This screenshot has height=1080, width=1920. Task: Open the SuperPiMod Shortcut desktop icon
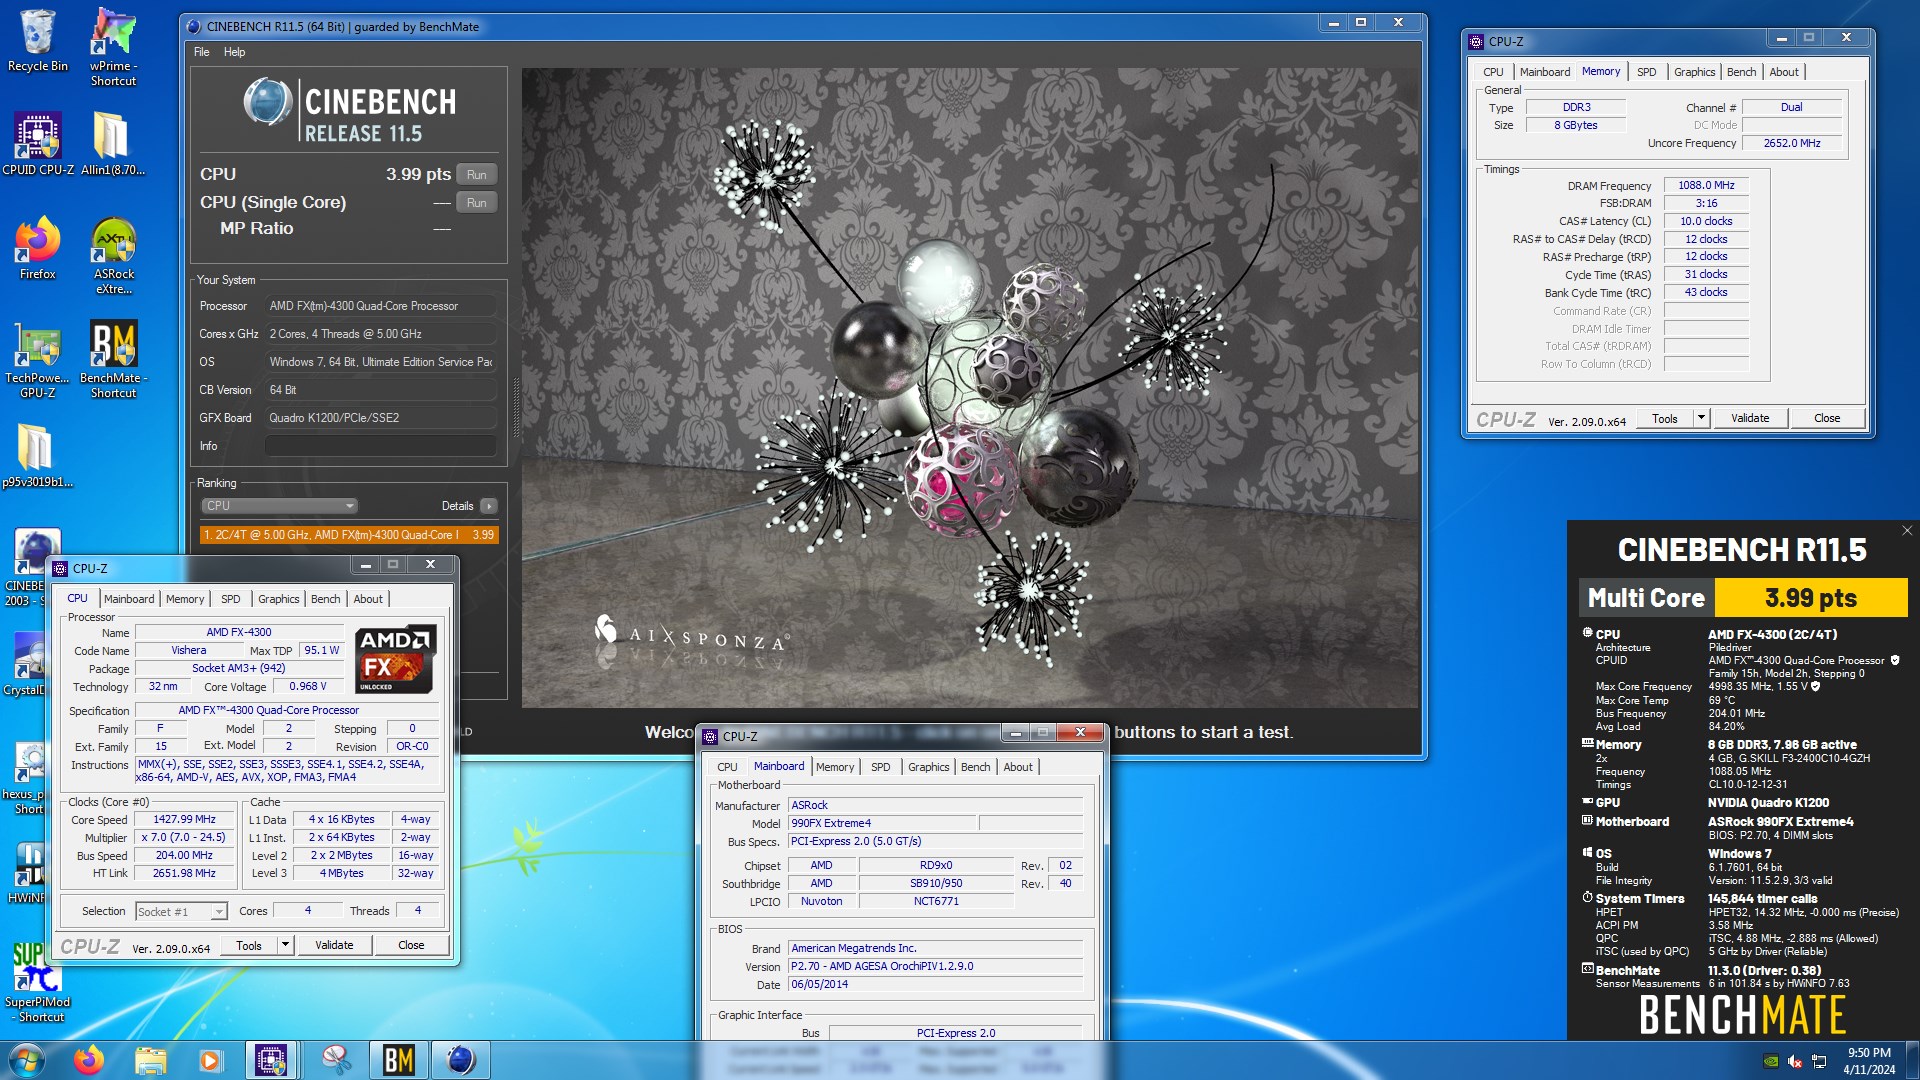37,982
